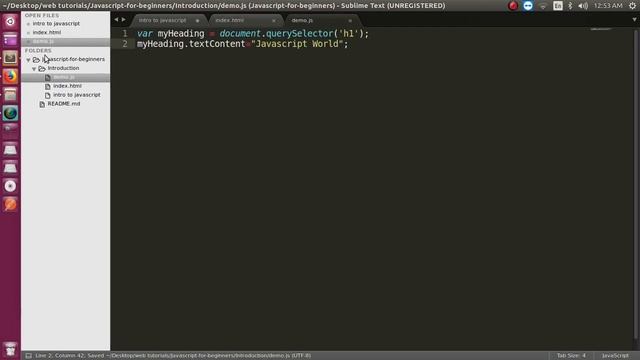The height and width of the screenshot is (360, 640).
Task: Open index.html in the Introduction folder
Action: (x=67, y=86)
